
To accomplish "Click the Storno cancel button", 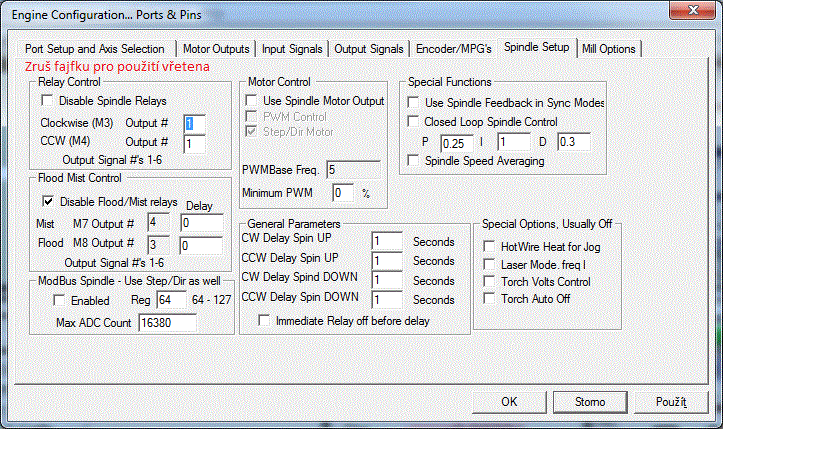I will [590, 402].
